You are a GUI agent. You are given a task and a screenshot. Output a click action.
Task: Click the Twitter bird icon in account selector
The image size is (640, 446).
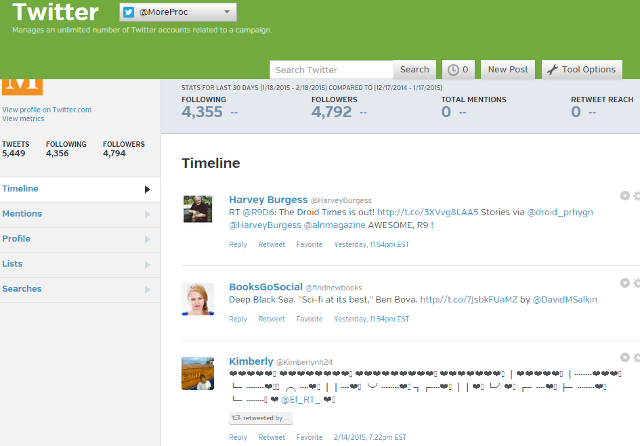pos(129,12)
